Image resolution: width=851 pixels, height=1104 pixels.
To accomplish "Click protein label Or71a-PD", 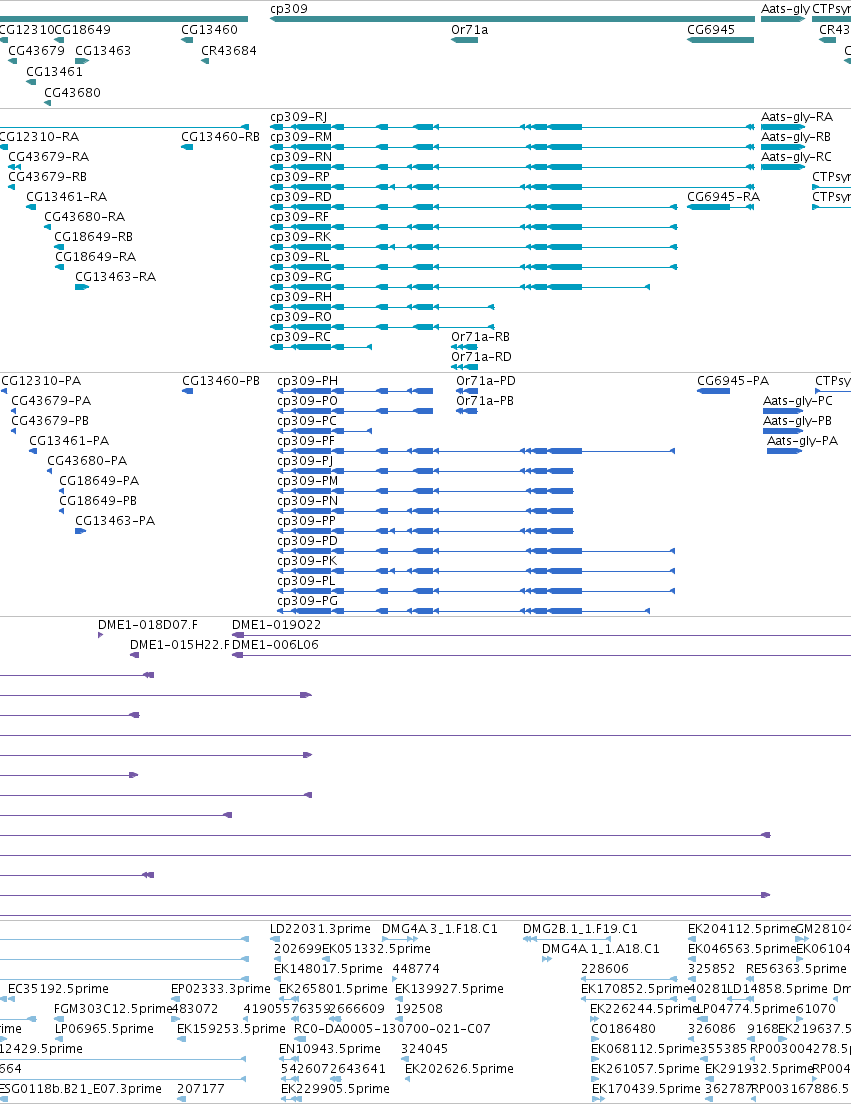I will (x=486, y=381).
